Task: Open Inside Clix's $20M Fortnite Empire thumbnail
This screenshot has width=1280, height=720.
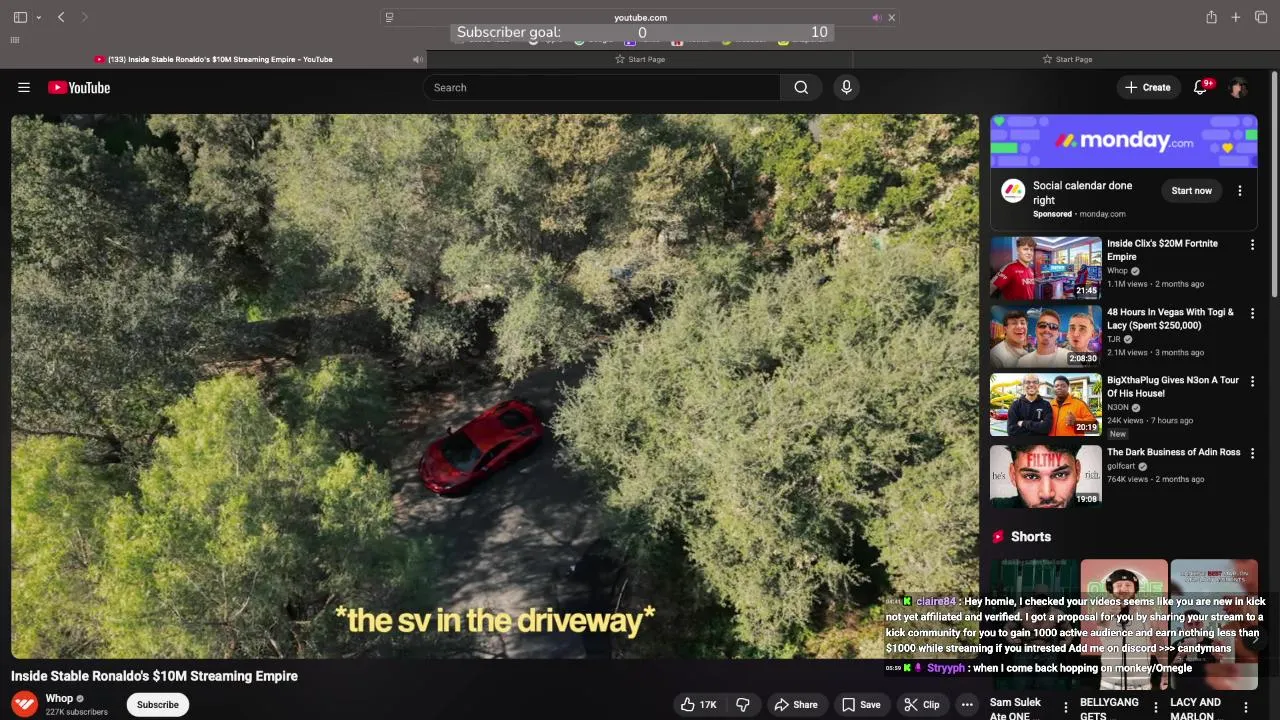Action: pyautogui.click(x=1046, y=268)
